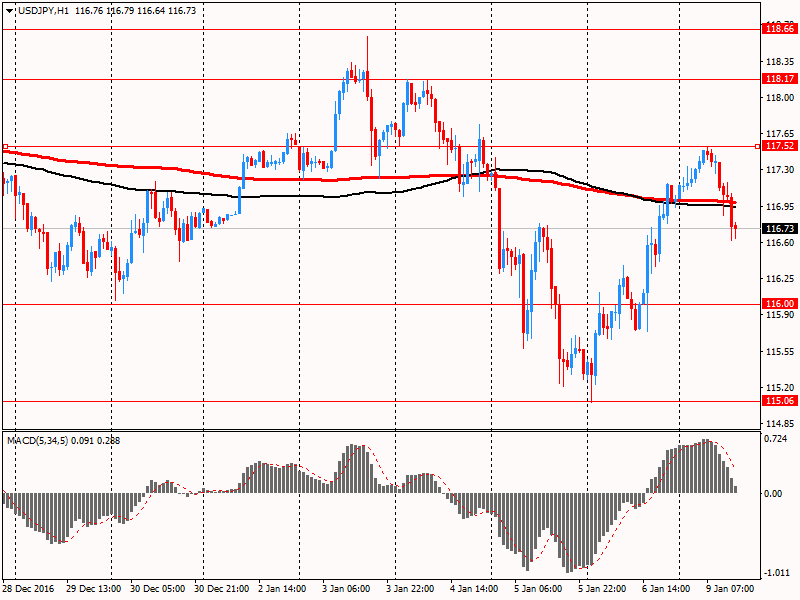The height and width of the screenshot is (600, 800).
Task: Select the 117.52 red price level label
Action: click(780, 146)
